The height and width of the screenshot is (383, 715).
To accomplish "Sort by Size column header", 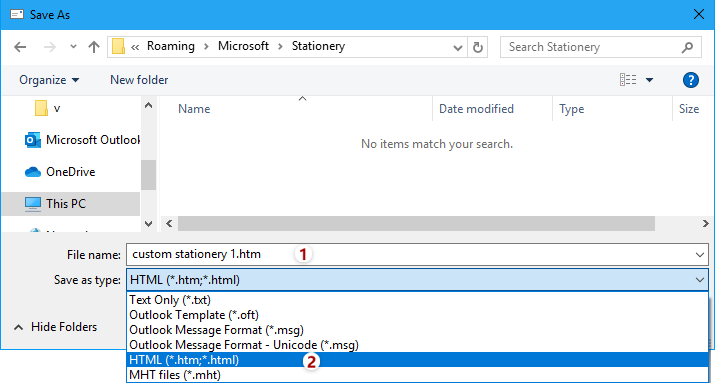I will click(689, 109).
